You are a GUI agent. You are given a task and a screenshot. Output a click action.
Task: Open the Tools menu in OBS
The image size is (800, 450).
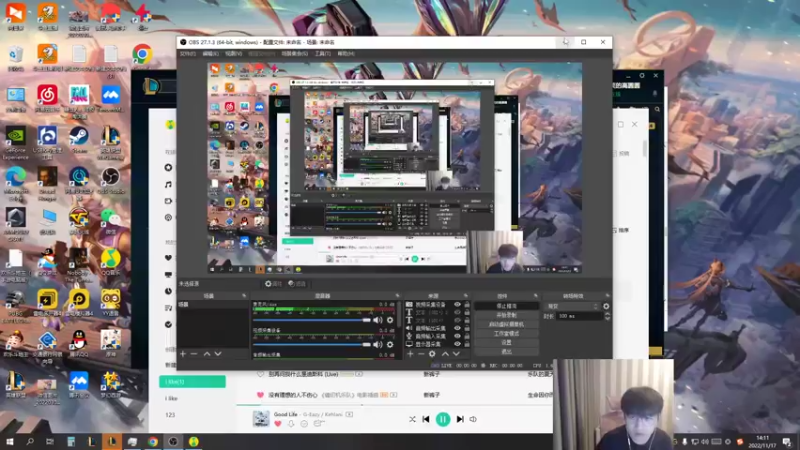pyautogui.click(x=322, y=54)
